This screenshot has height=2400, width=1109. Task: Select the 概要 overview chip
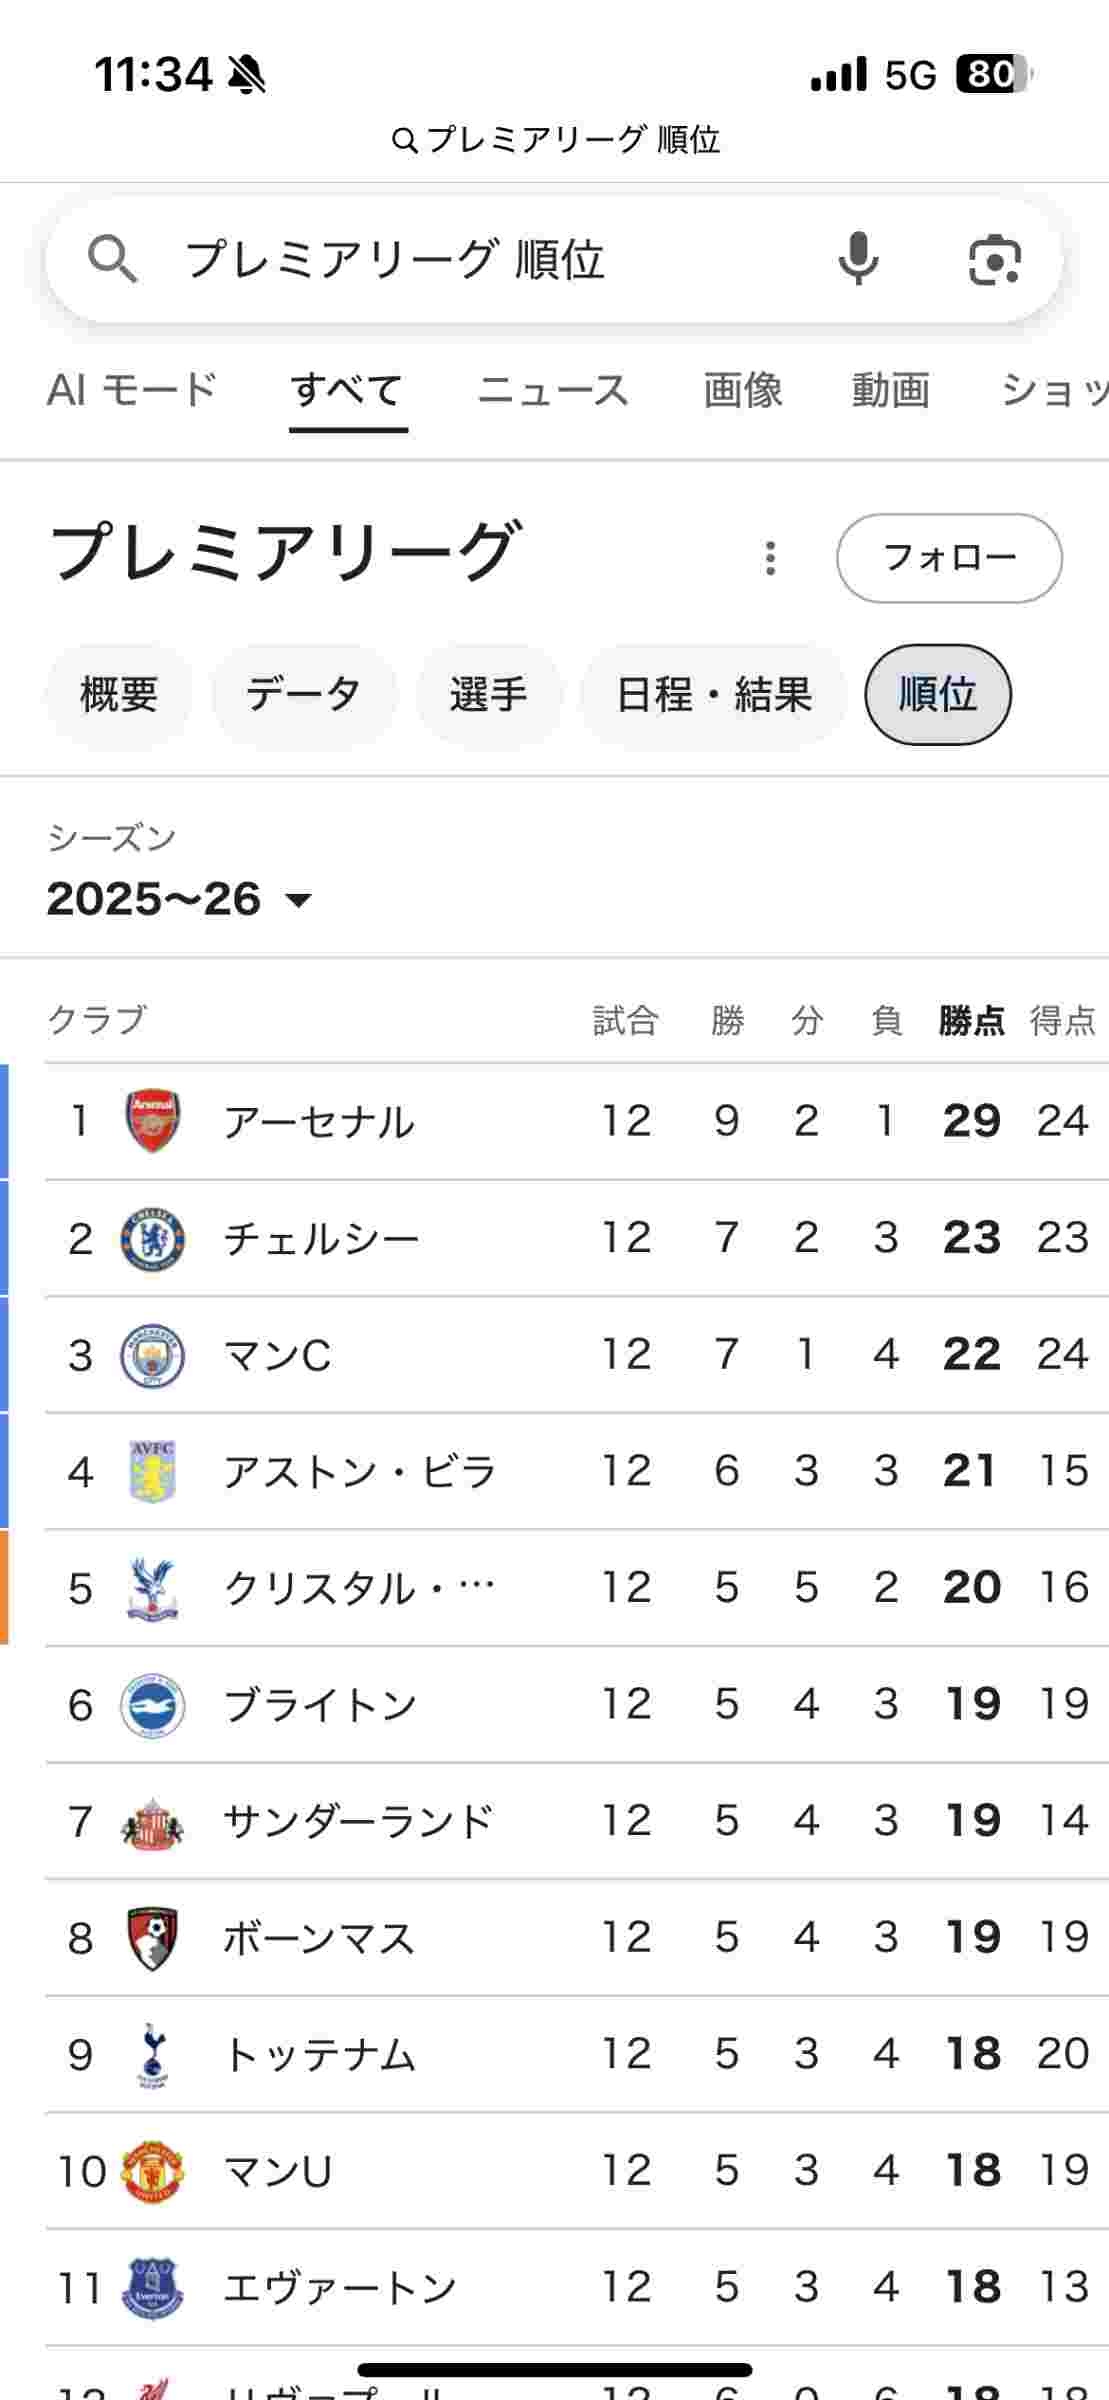click(119, 695)
